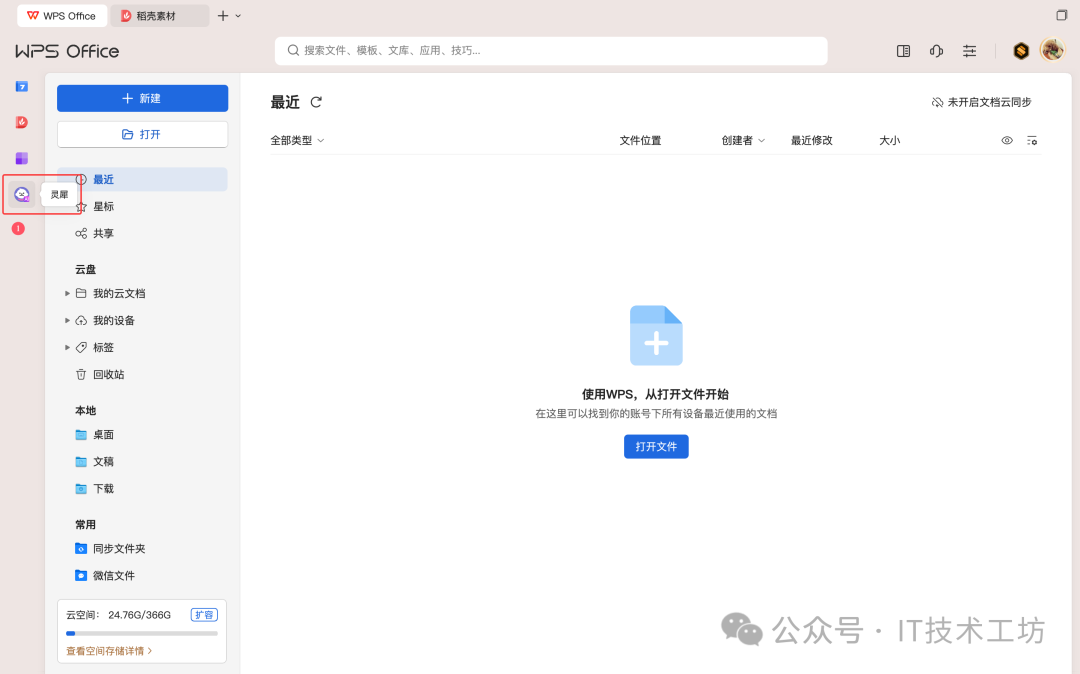Refresh the 最近 file list
This screenshot has width=1080, height=674.
(316, 101)
